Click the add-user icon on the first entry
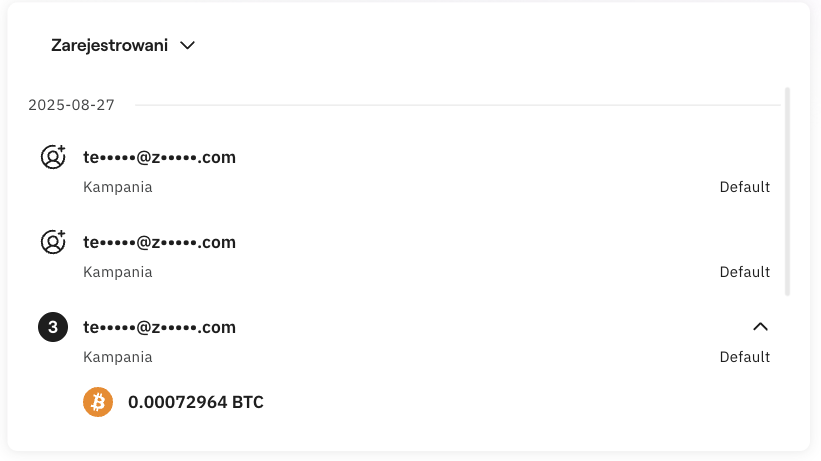The width and height of the screenshot is (821, 461). 53,157
